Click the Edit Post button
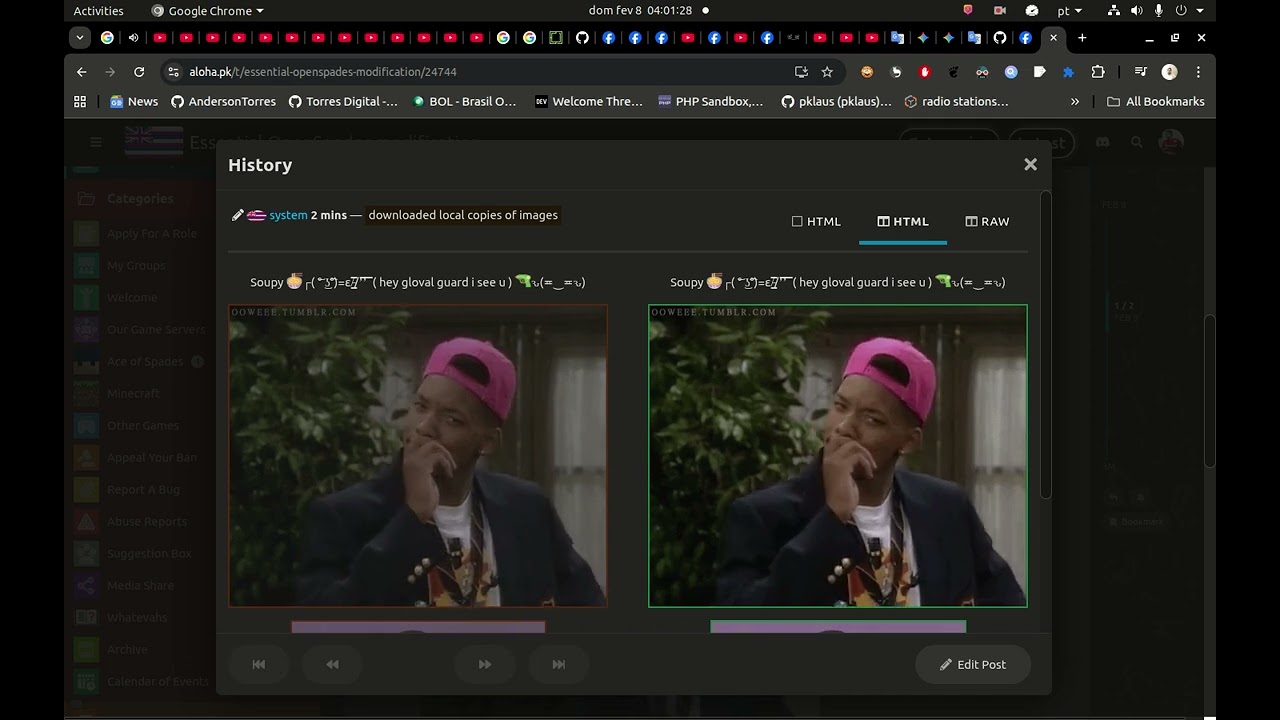 [x=972, y=665]
